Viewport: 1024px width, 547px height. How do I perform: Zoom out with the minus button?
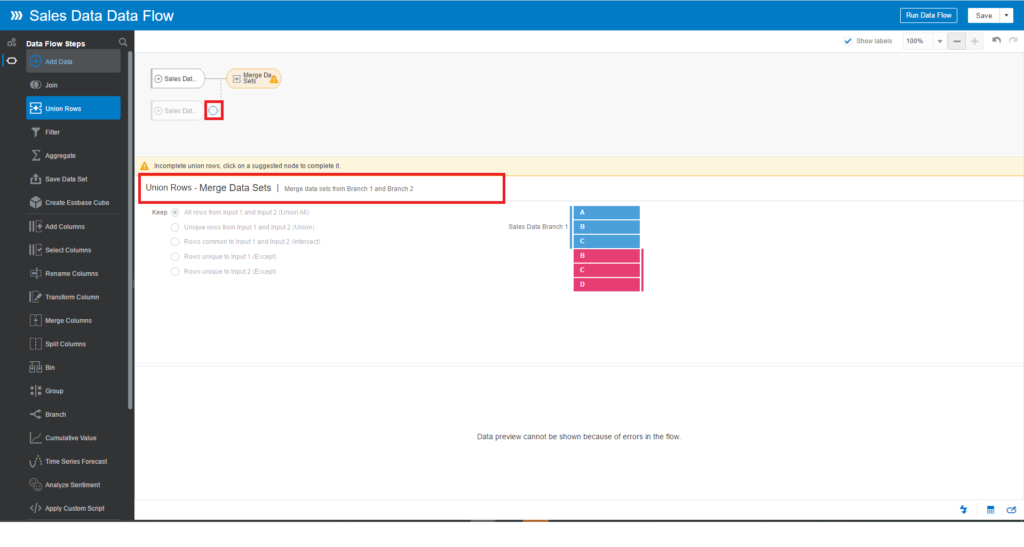point(957,41)
